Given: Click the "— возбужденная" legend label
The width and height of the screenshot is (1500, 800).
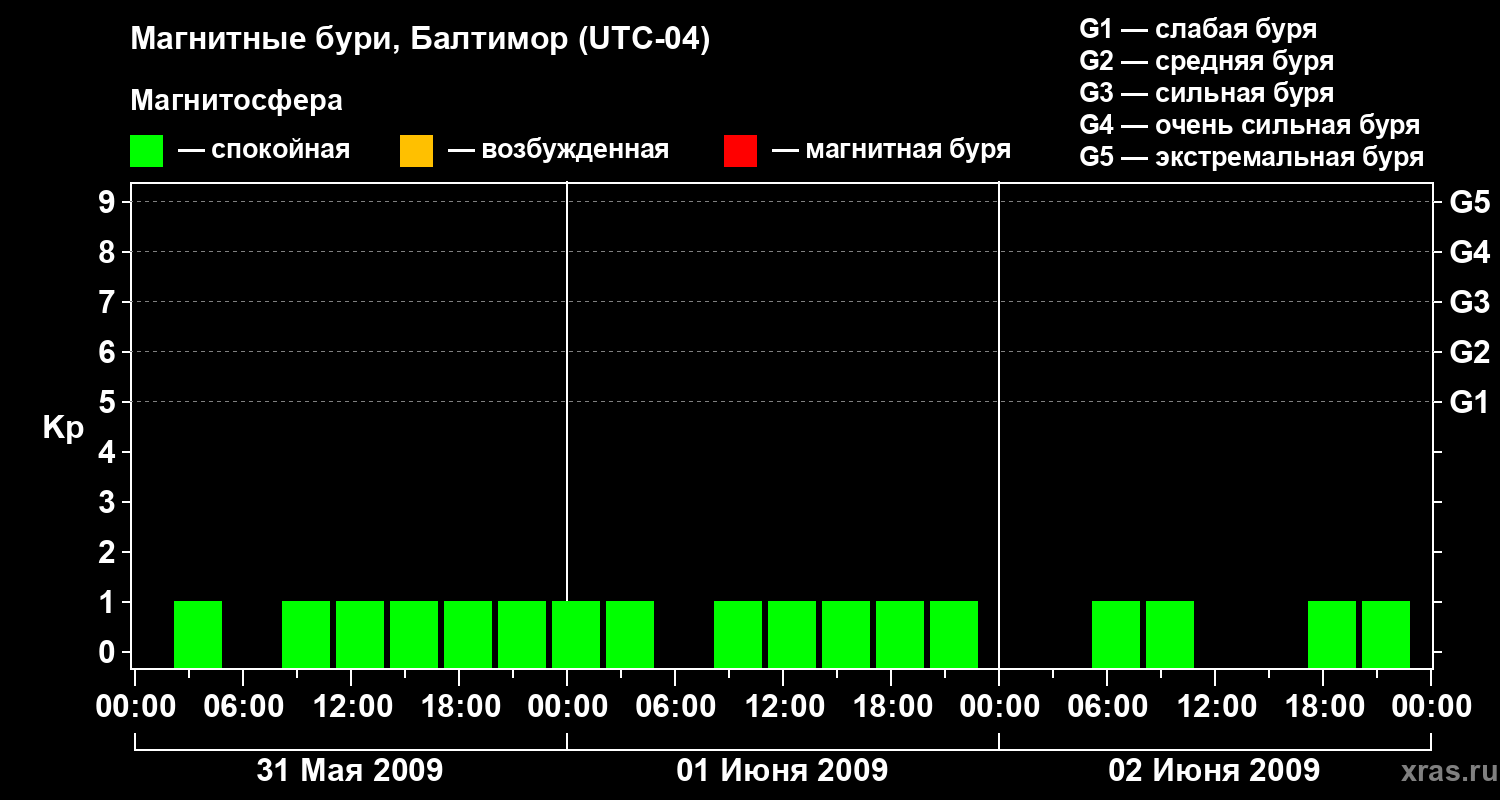Looking at the screenshot, I should (558, 150).
